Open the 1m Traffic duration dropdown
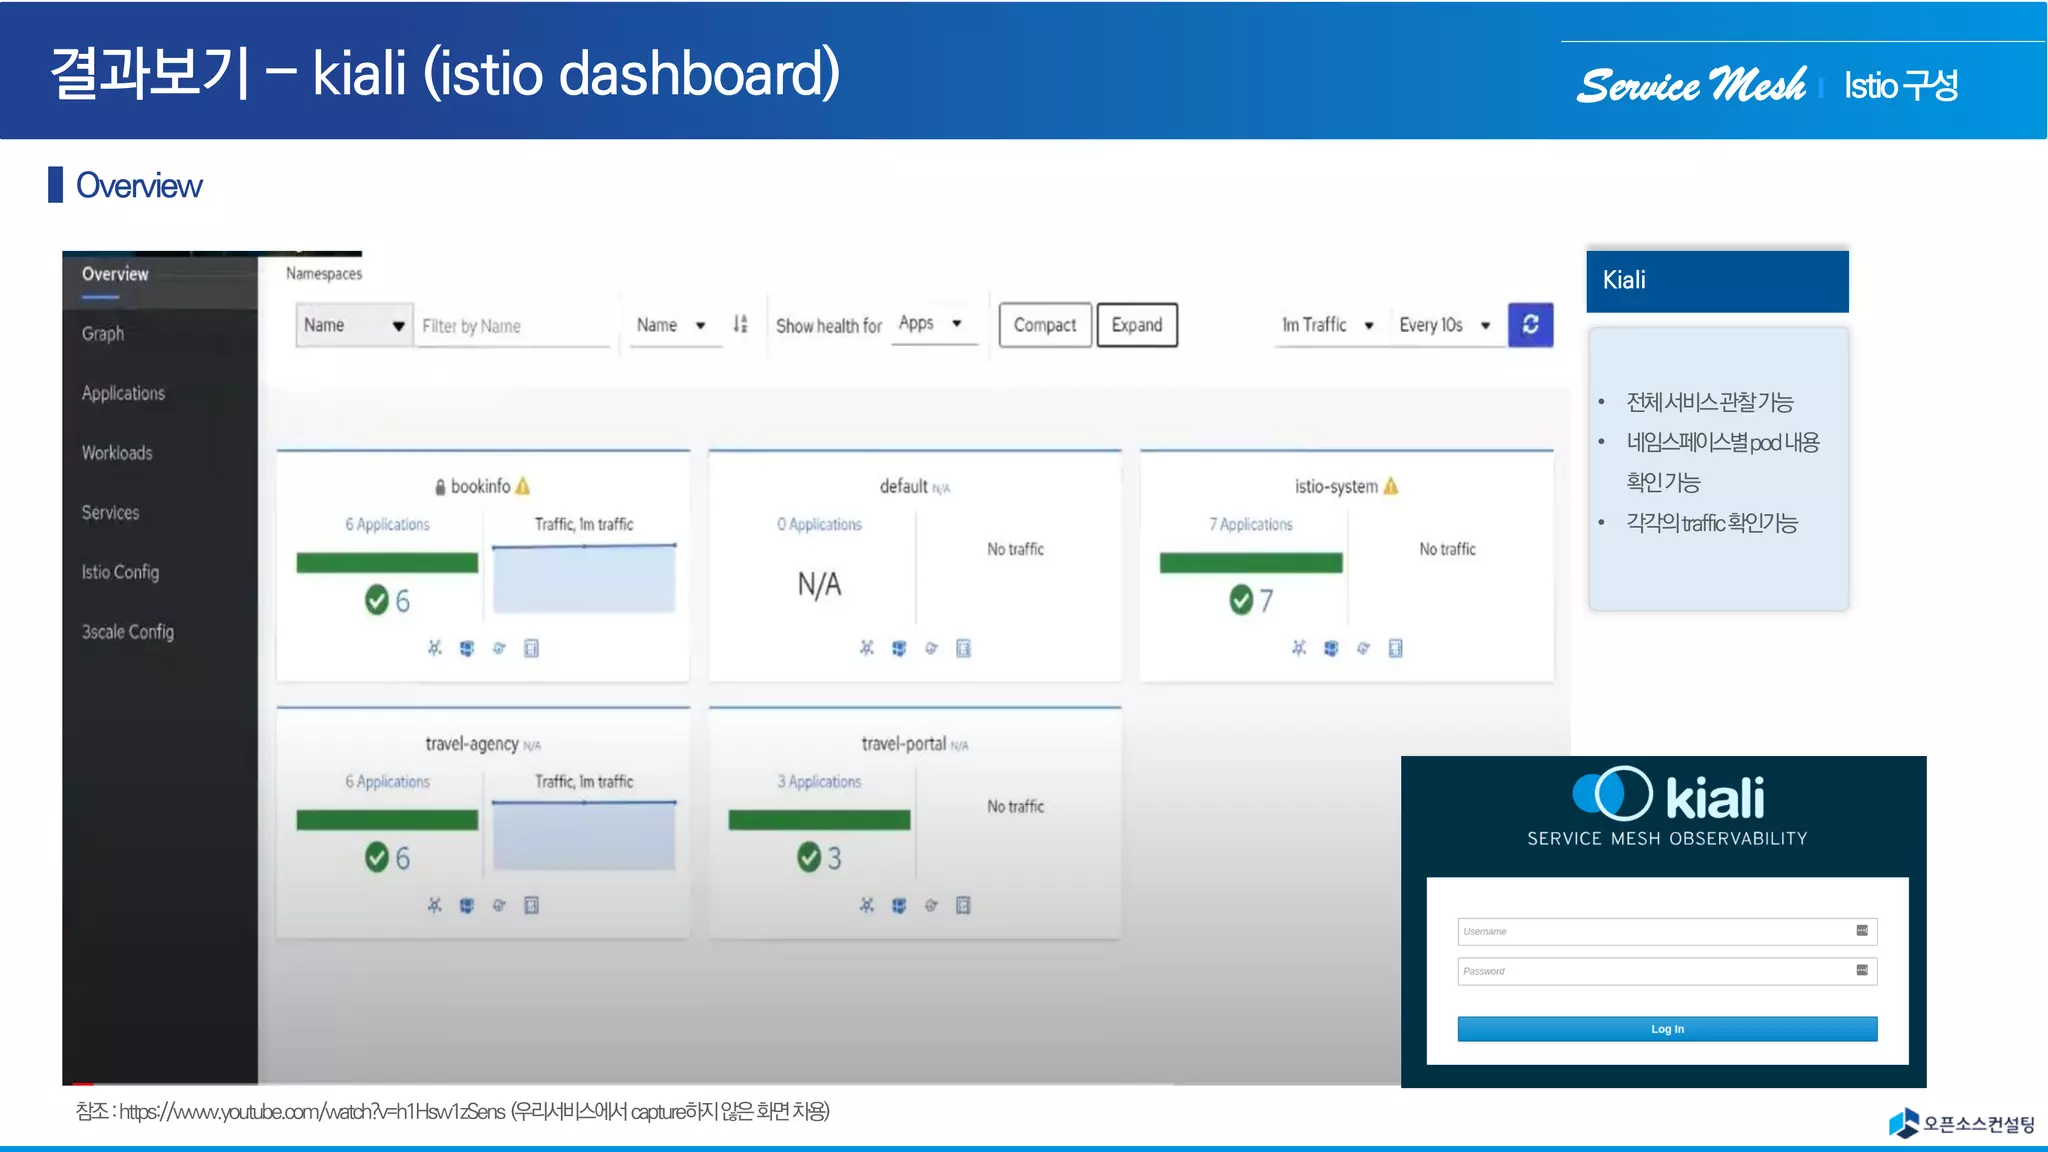2048x1152 pixels. 1327,325
